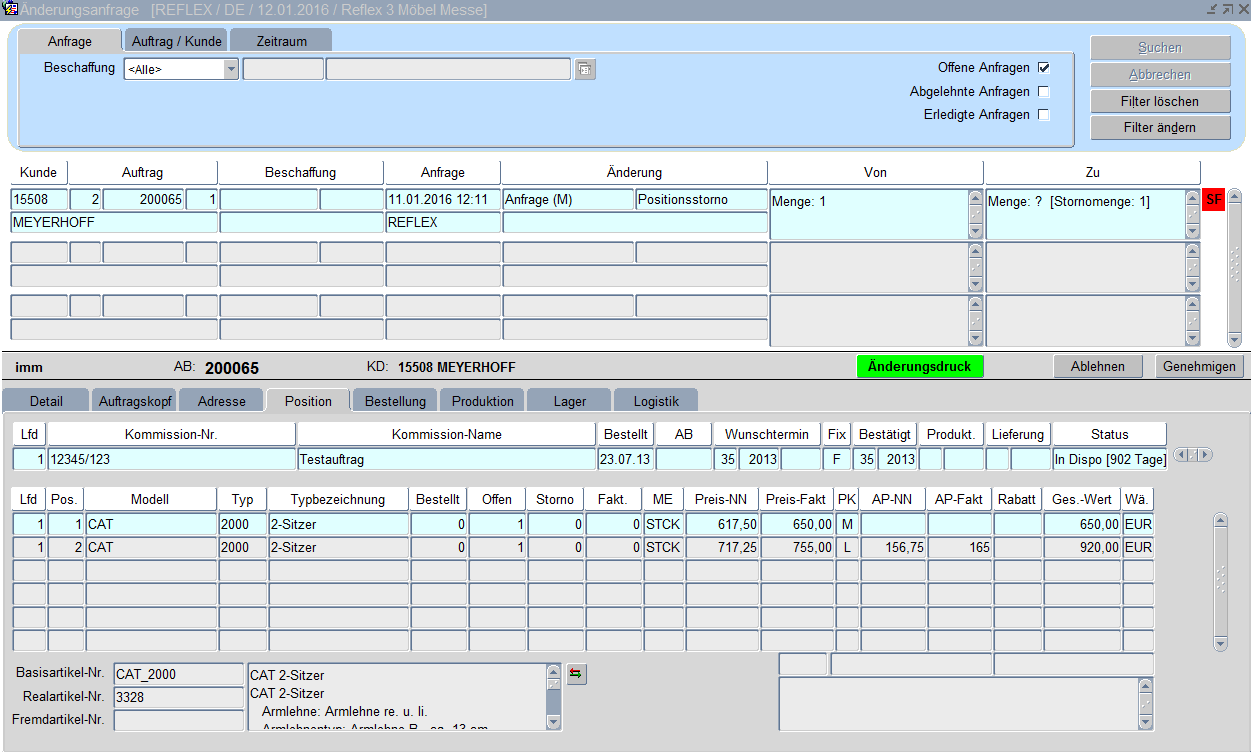The height and width of the screenshot is (752, 1251).
Task: Open the Bestellung tab
Action: [x=395, y=401]
